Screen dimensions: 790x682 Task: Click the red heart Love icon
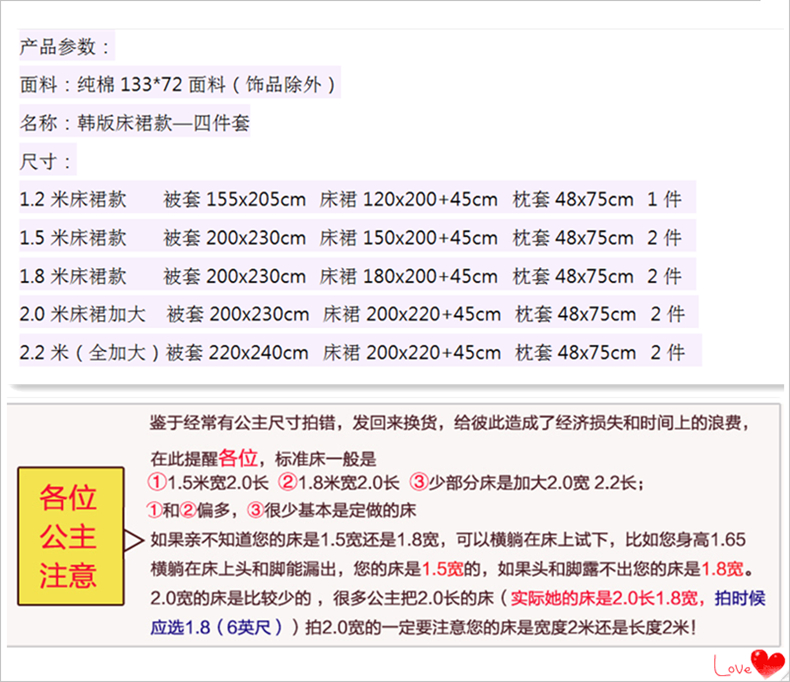pos(767,662)
